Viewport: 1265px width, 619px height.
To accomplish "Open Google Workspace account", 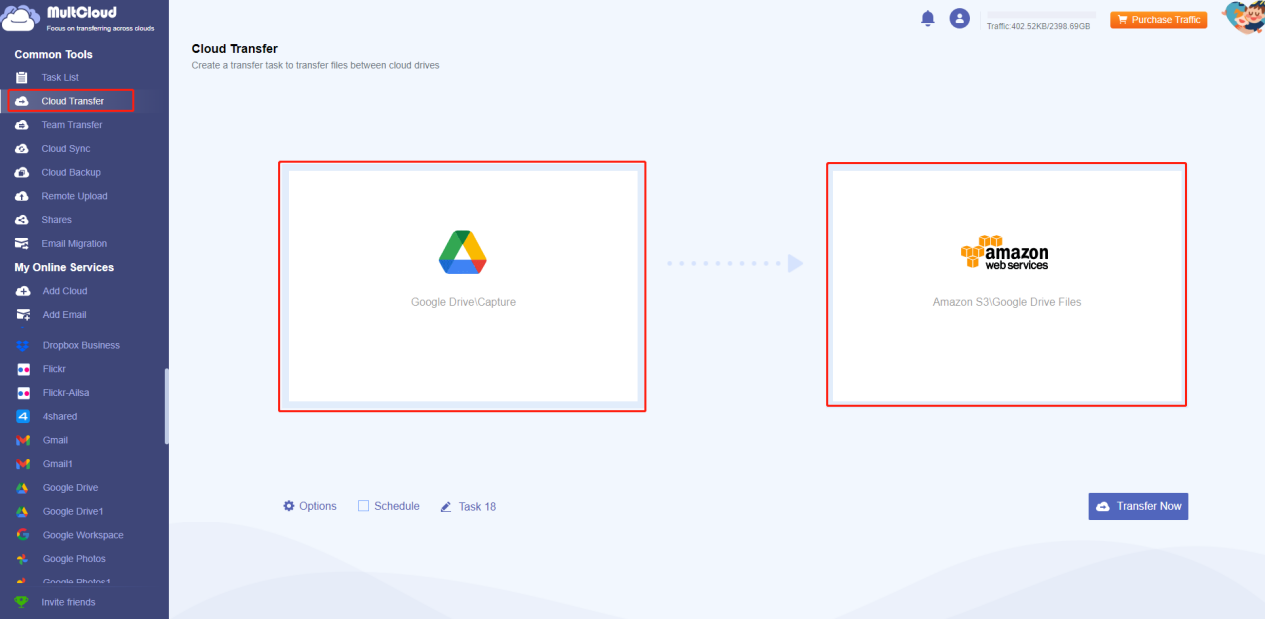I will (83, 535).
